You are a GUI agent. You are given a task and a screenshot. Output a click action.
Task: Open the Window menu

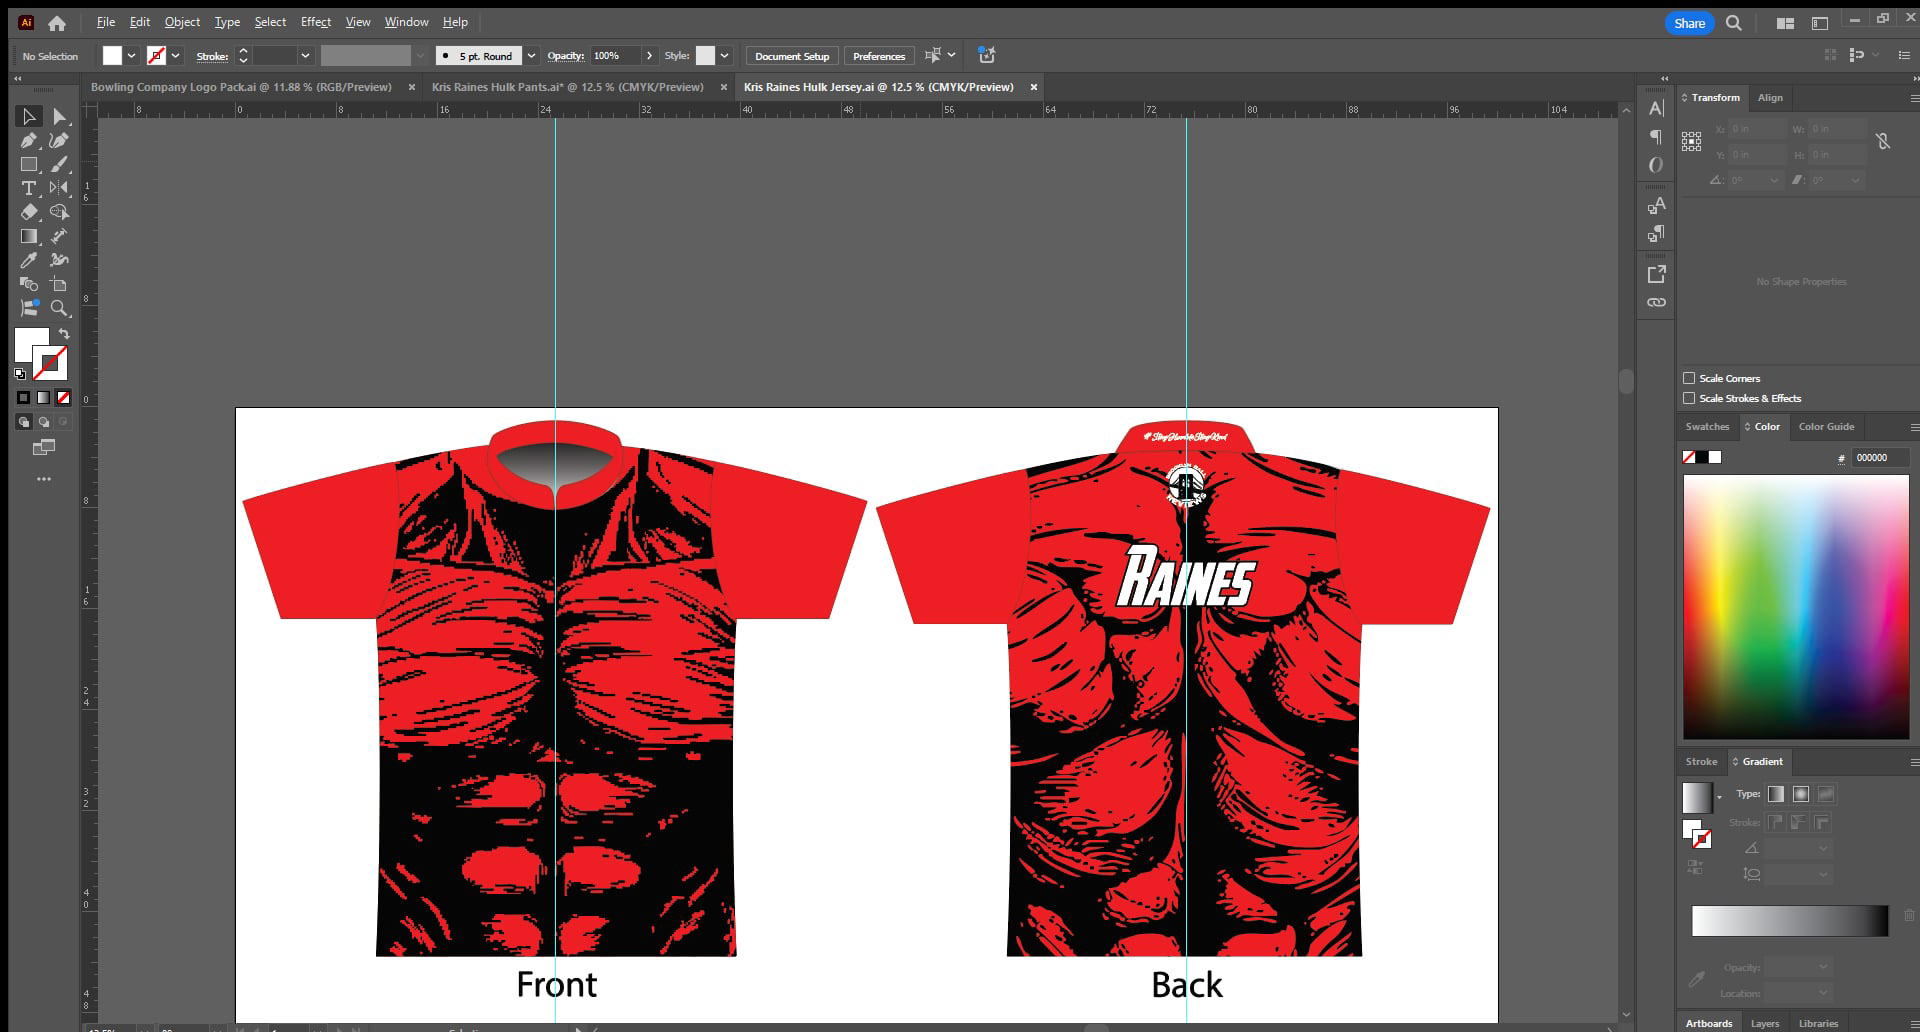click(x=406, y=22)
